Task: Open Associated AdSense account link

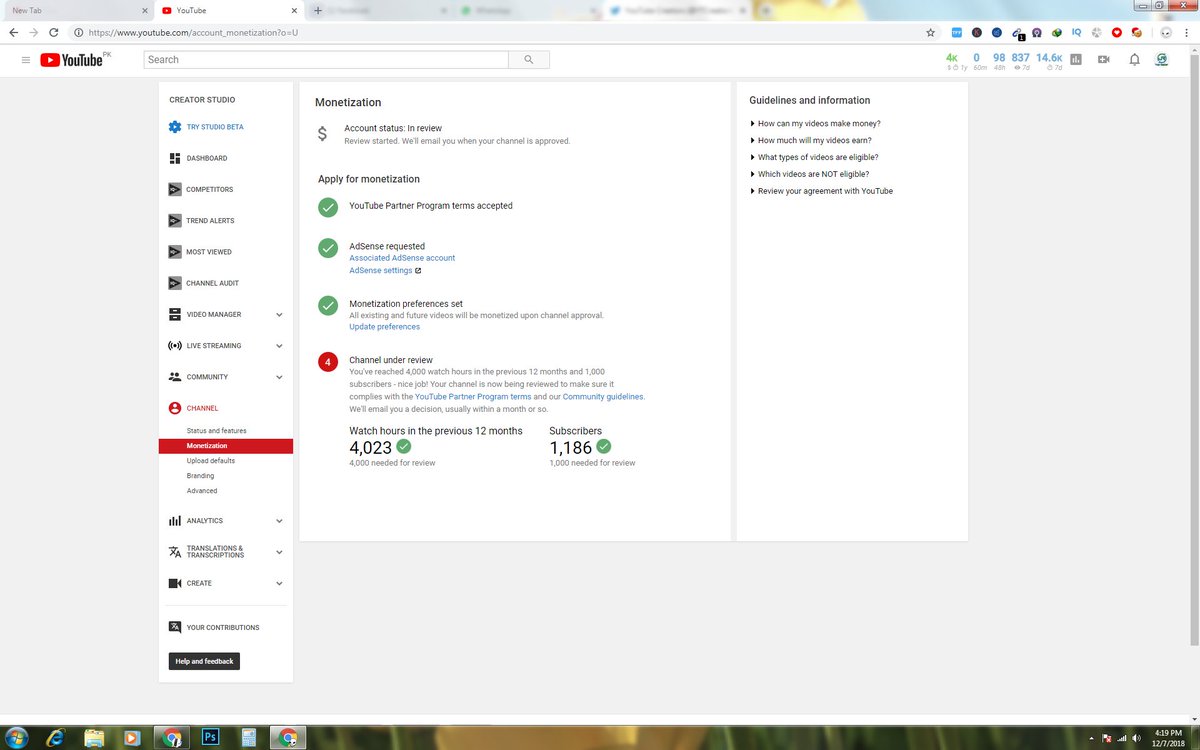Action: (402, 258)
